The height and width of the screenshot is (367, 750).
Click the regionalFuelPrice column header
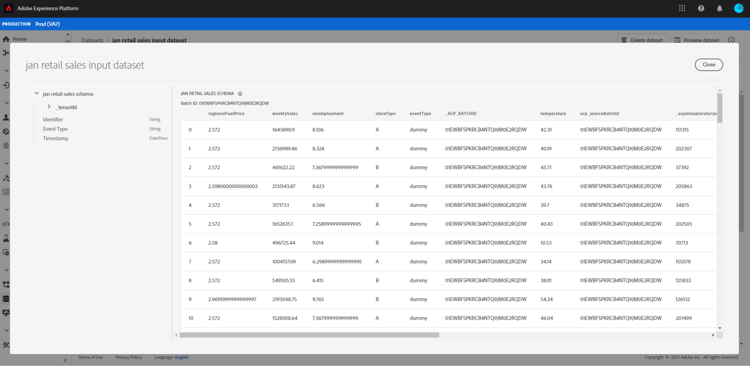pyautogui.click(x=226, y=113)
